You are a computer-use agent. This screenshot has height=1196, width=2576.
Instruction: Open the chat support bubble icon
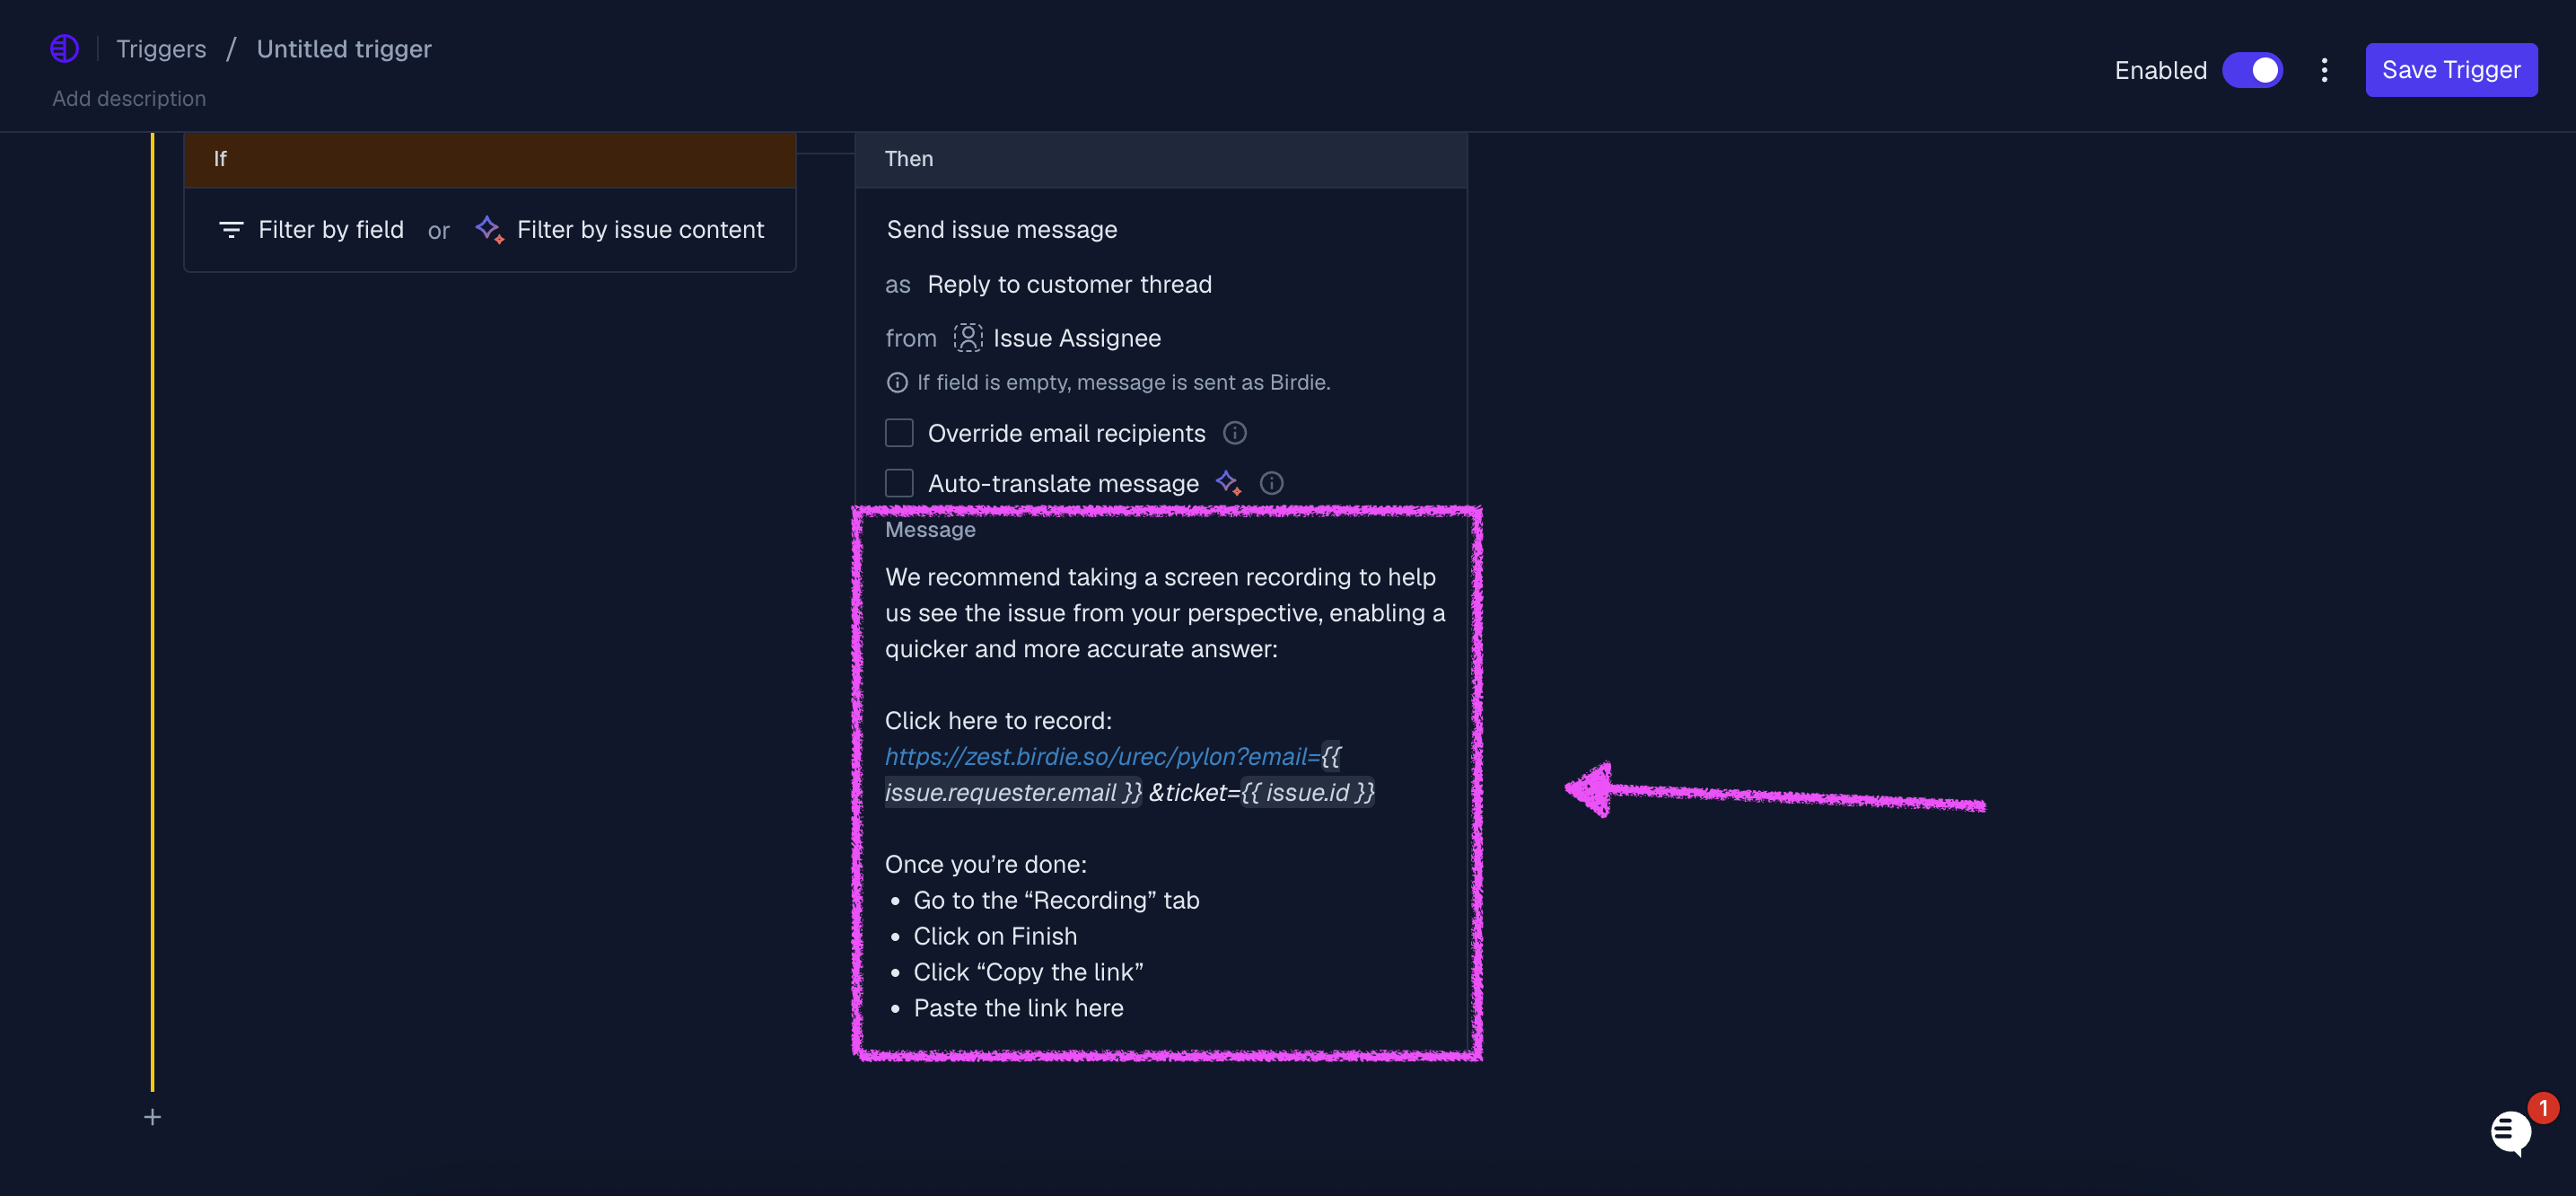(2511, 1133)
